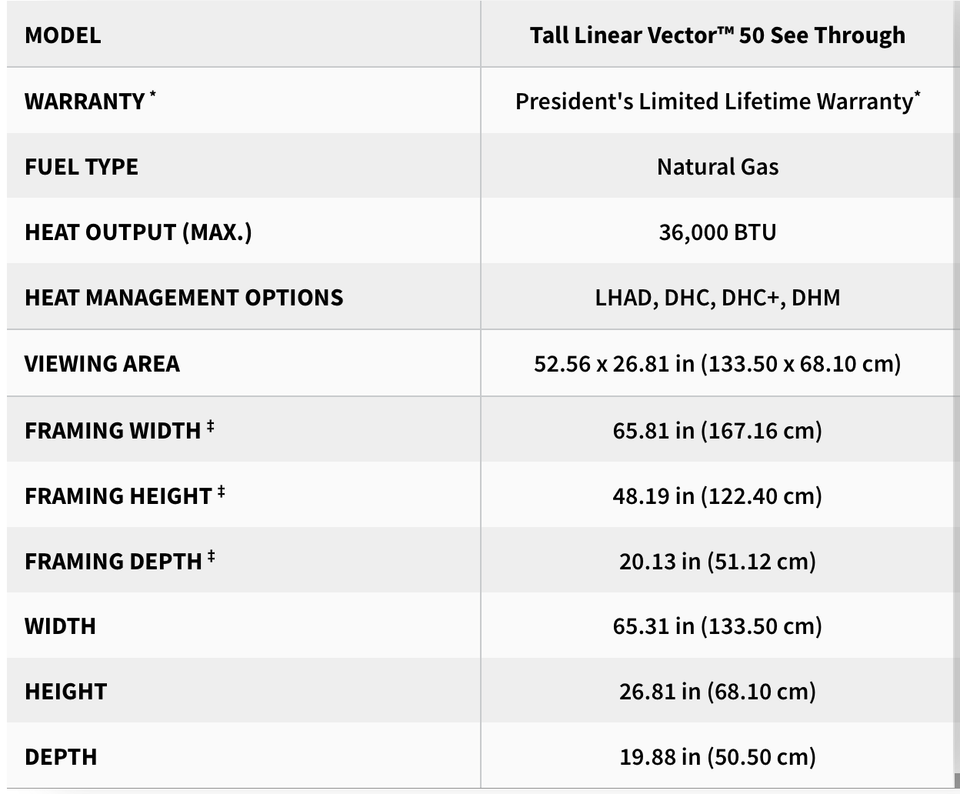Select the Natural Gas value

[x=718, y=167]
